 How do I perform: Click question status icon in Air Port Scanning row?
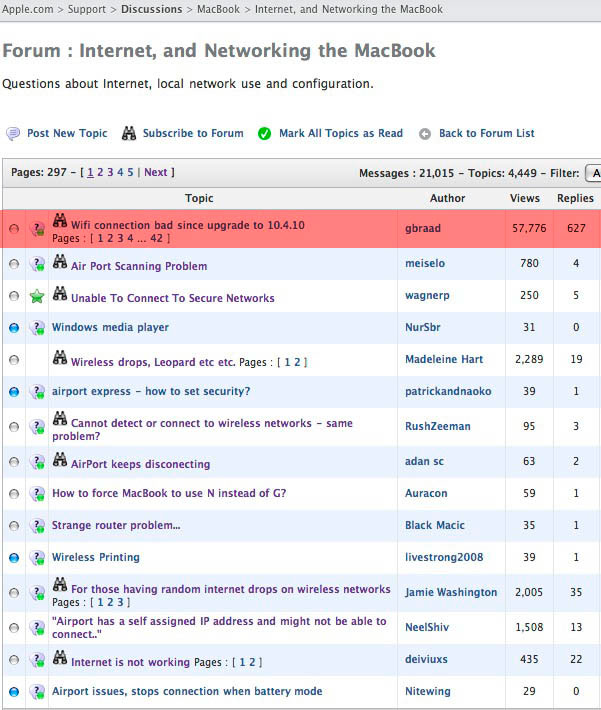click(x=37, y=264)
